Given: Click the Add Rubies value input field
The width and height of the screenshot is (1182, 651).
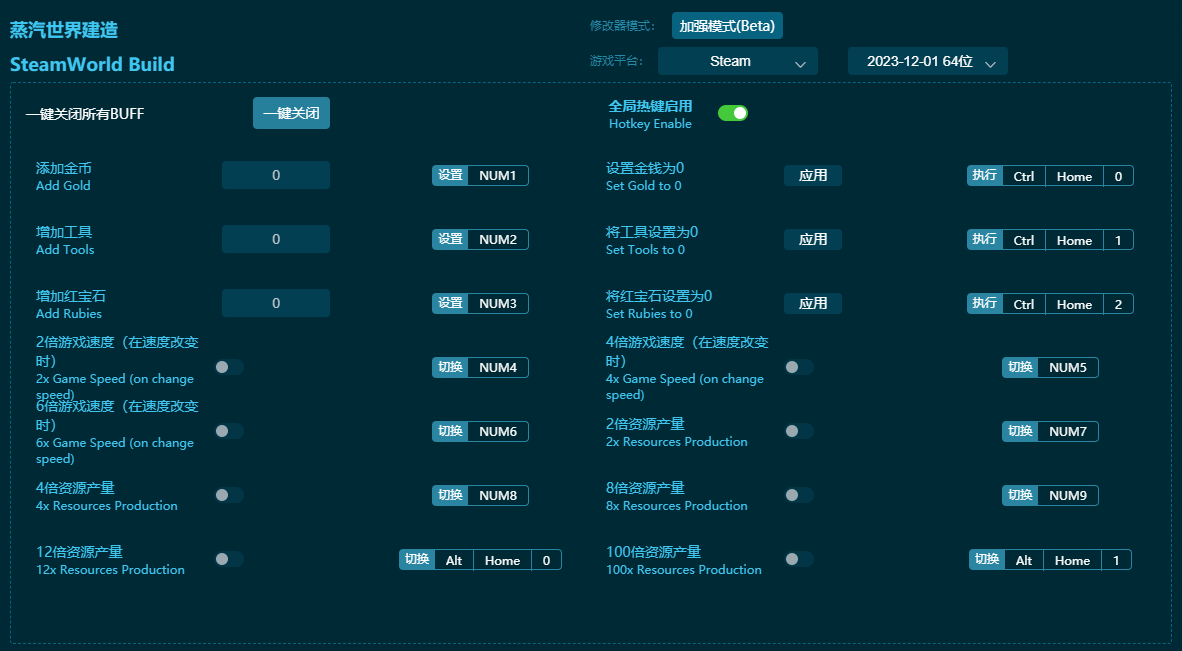Looking at the screenshot, I should tap(275, 302).
